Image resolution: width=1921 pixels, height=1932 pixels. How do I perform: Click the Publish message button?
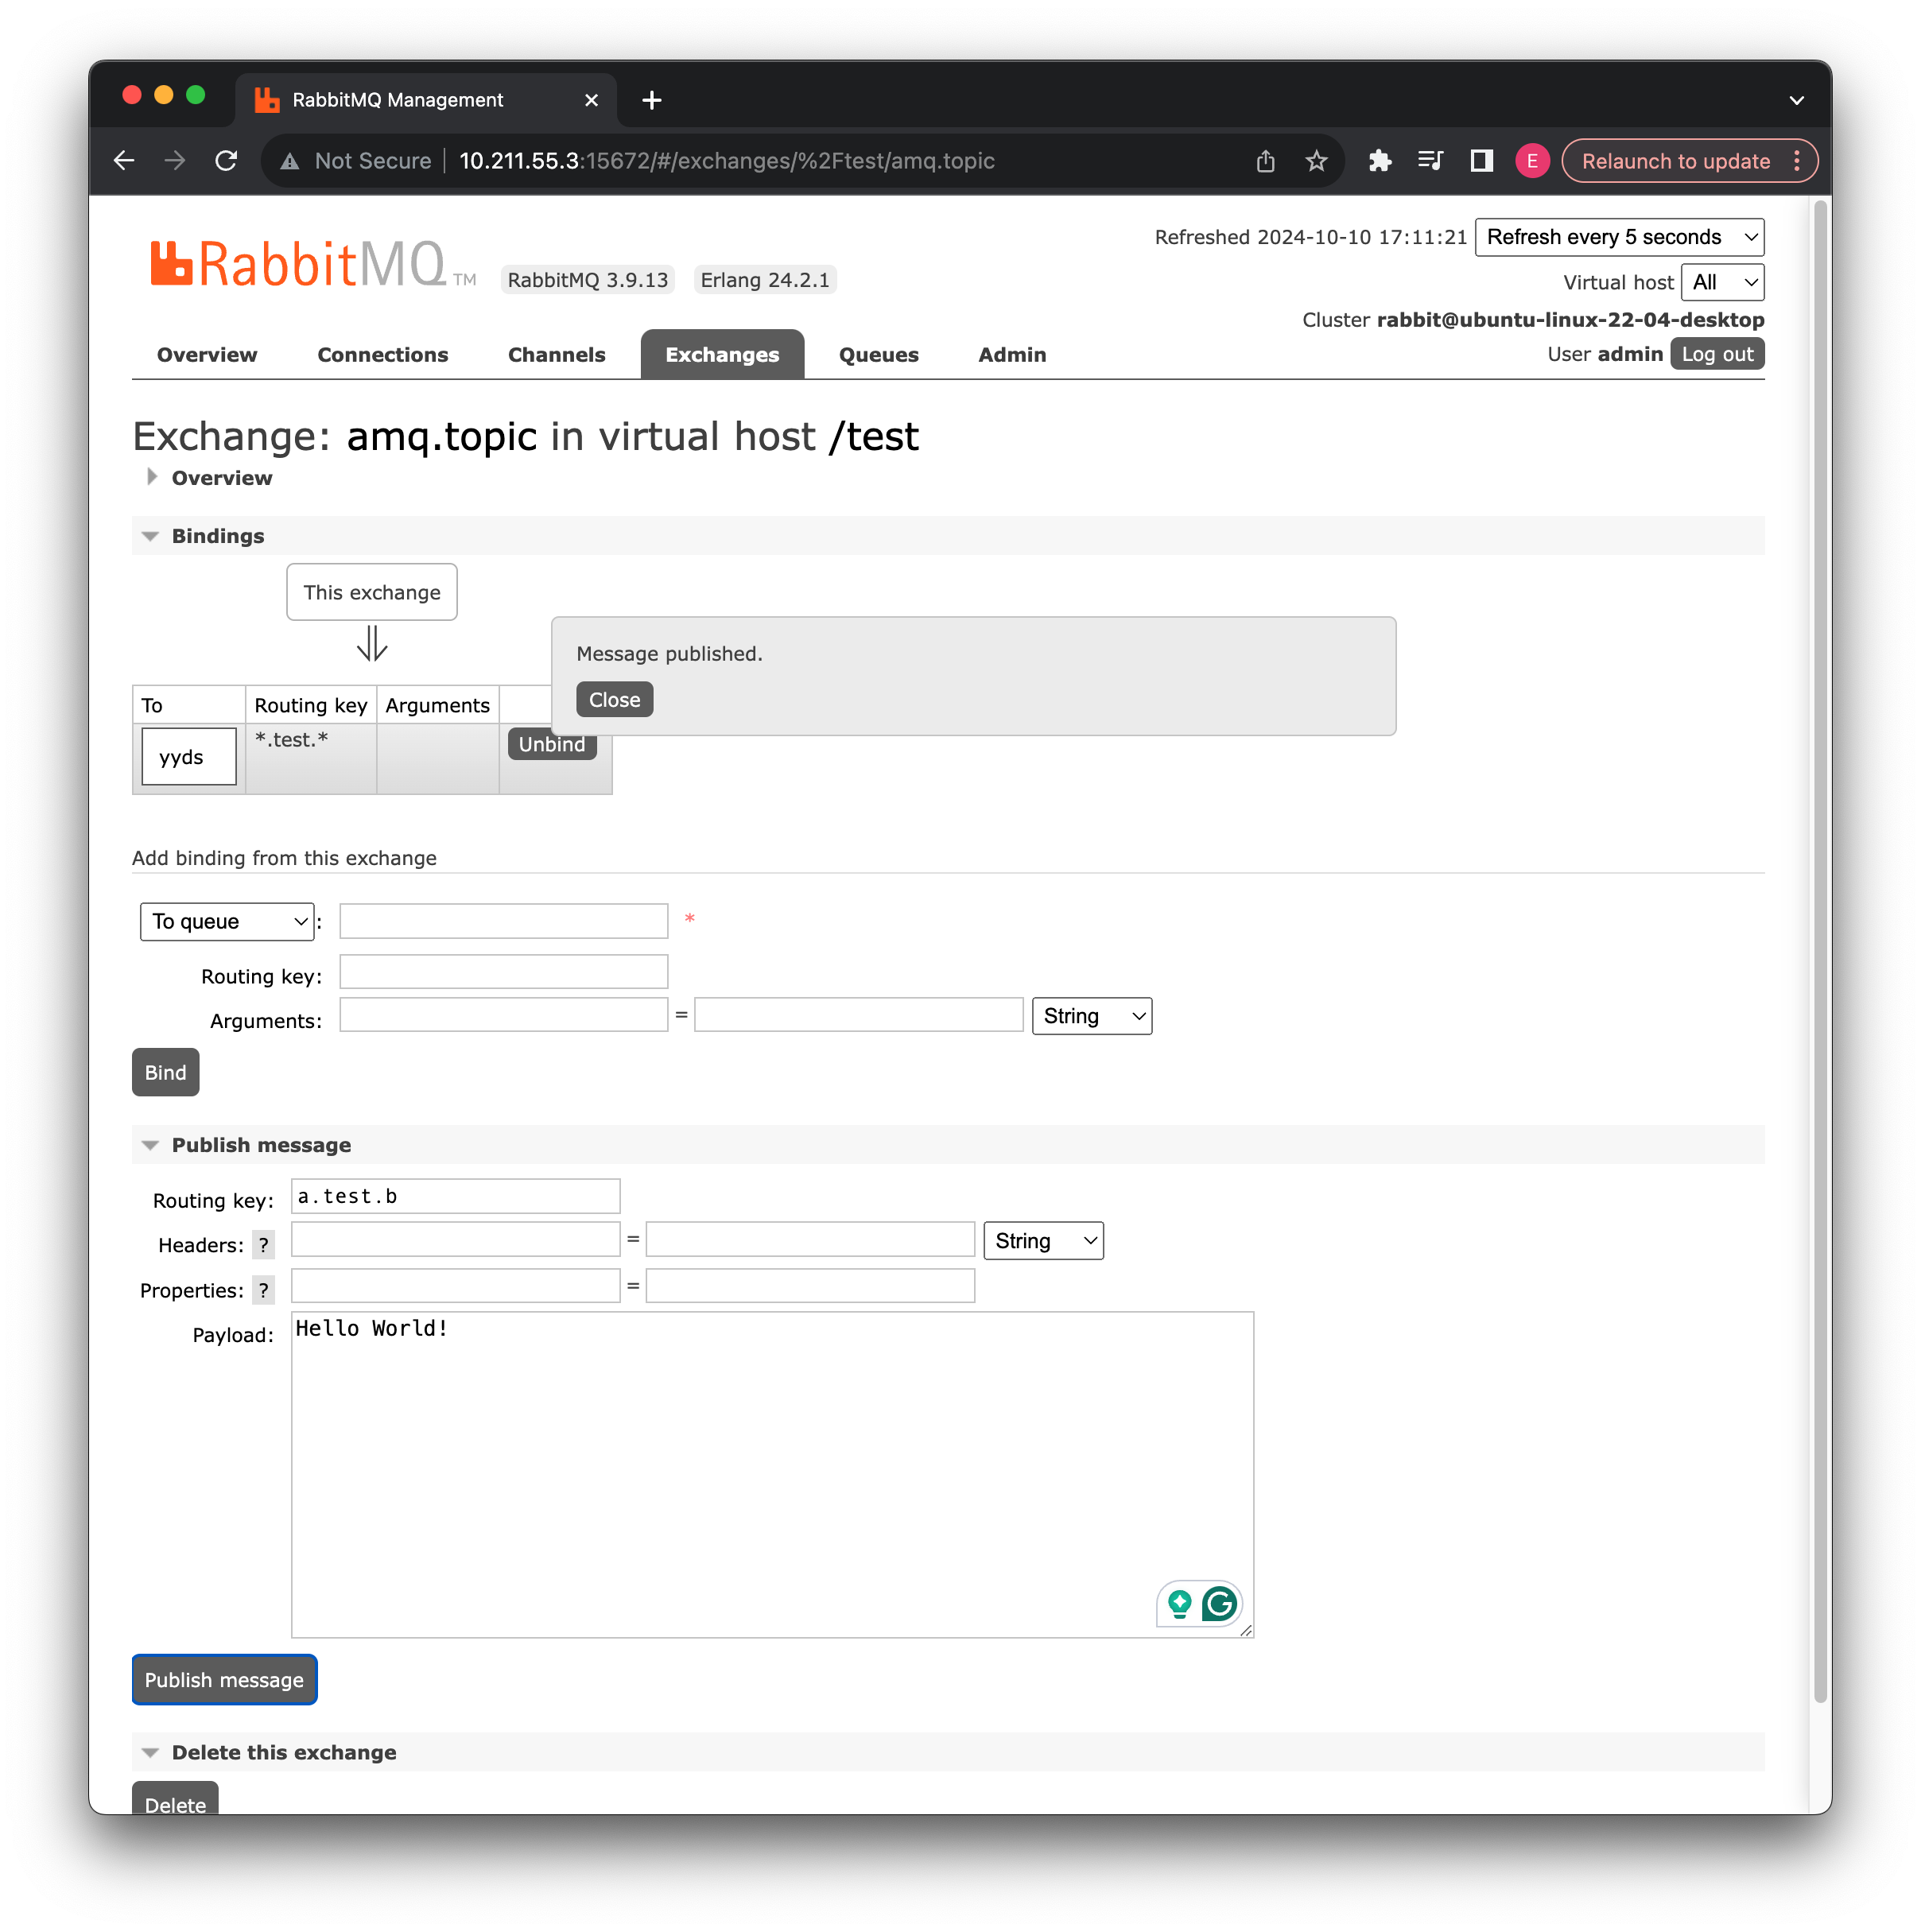click(224, 1680)
